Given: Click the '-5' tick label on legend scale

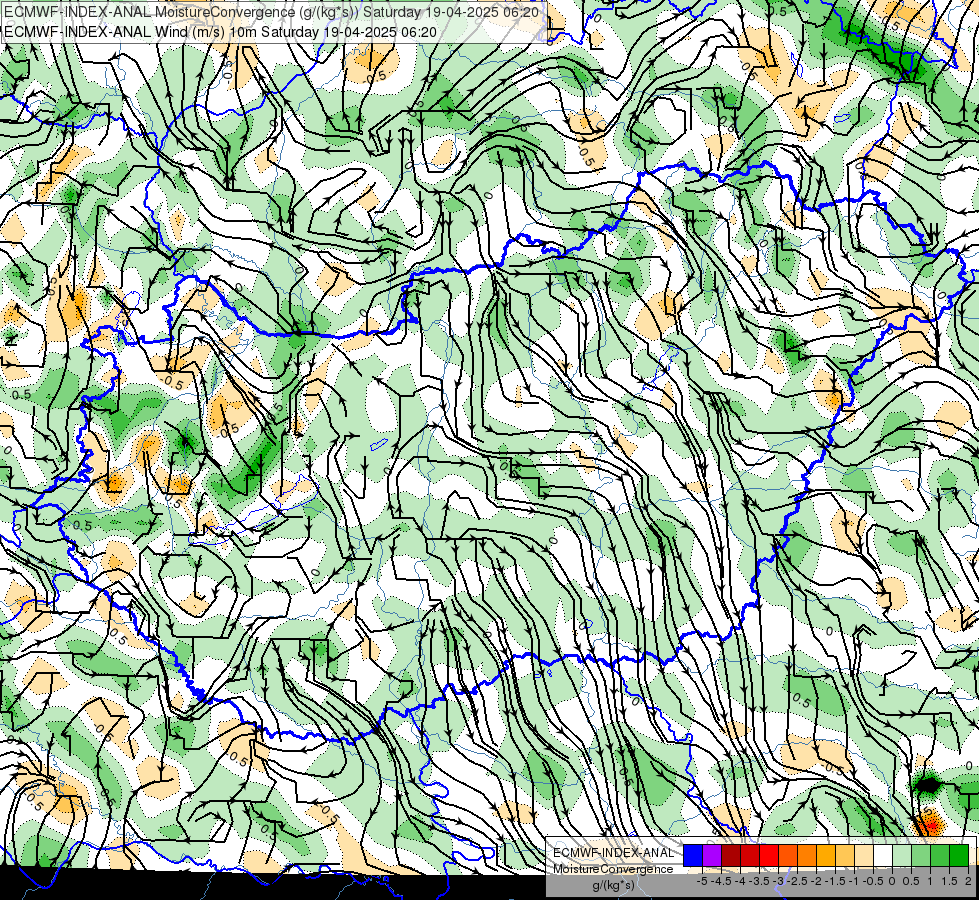Looking at the screenshot, I should tap(702, 881).
